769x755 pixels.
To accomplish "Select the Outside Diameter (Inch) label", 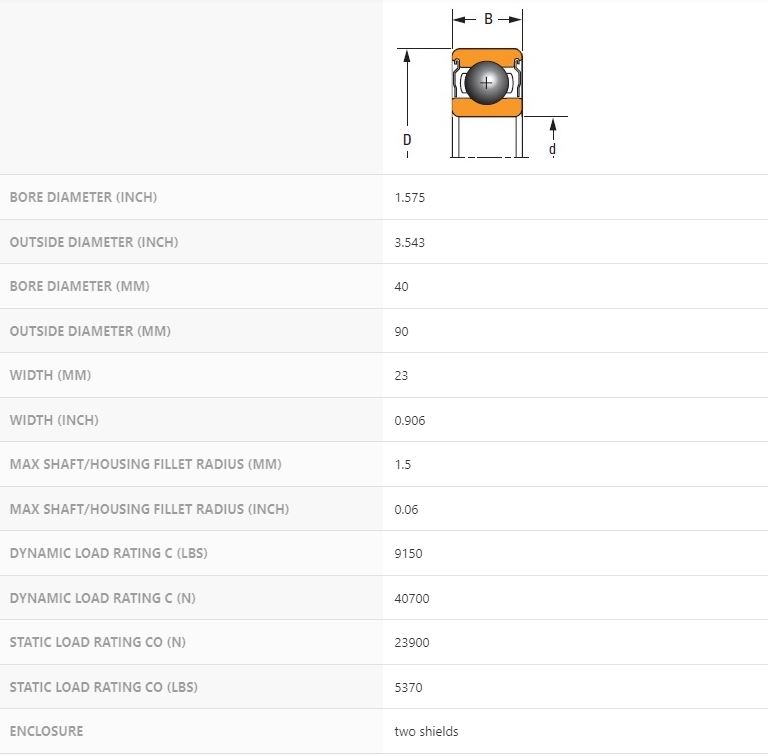I will [x=94, y=242].
